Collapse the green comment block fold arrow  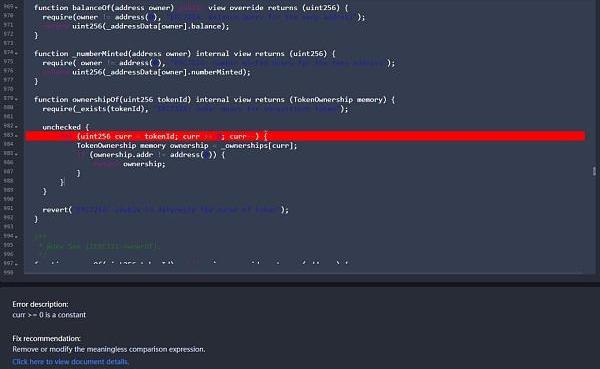point(16,237)
